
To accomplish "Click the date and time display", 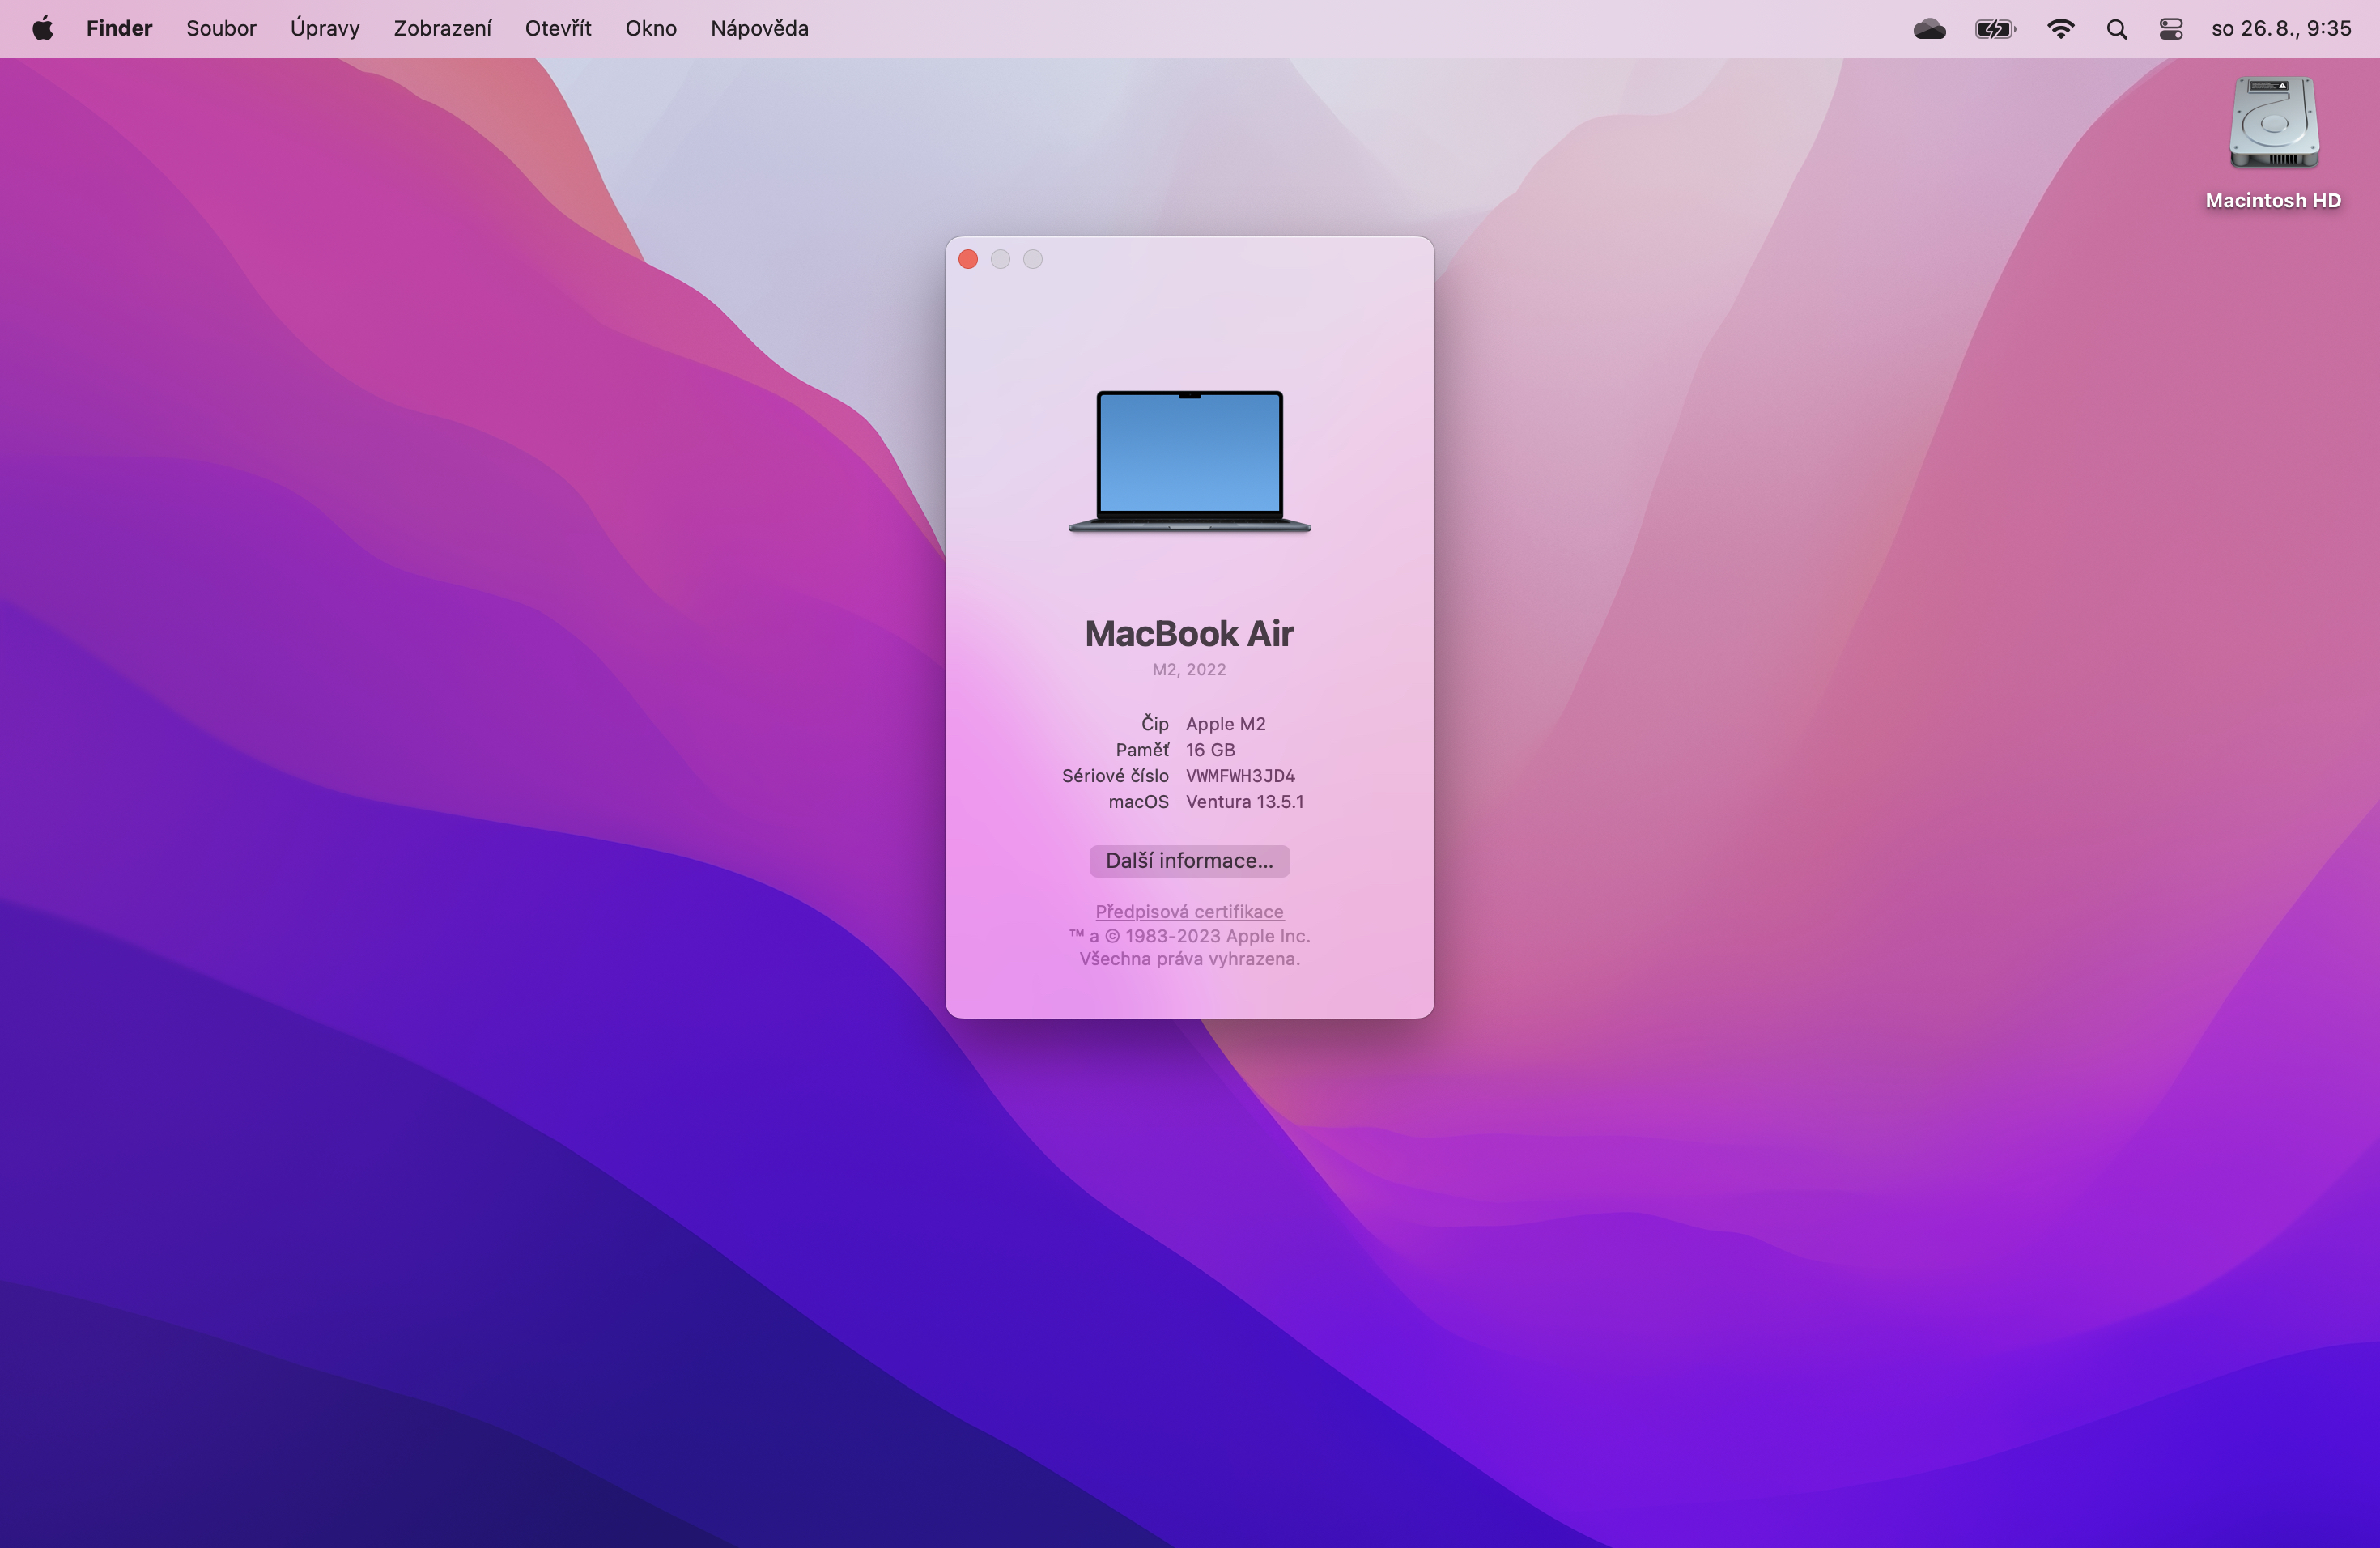I will [x=2281, y=28].
